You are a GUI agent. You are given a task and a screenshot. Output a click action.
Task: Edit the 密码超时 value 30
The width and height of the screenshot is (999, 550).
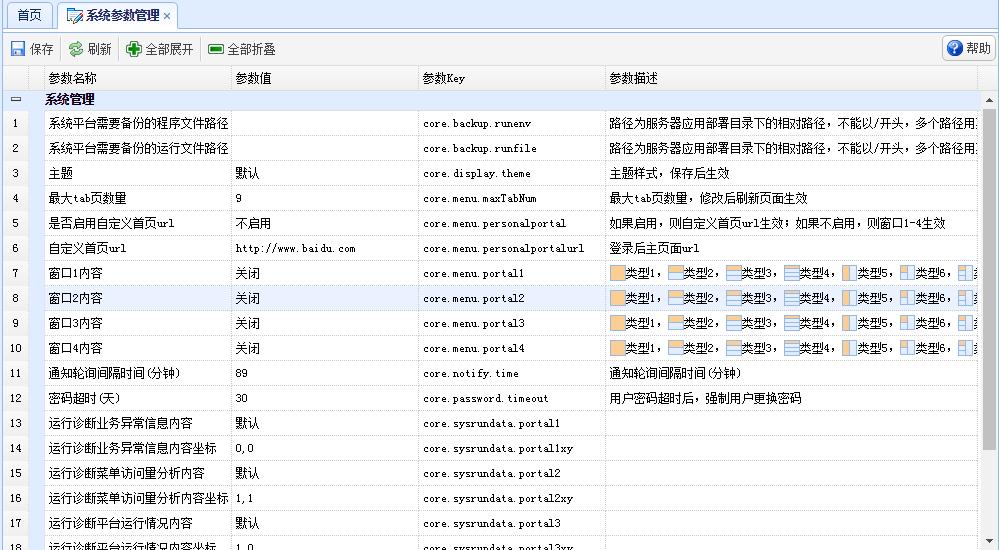click(325, 398)
